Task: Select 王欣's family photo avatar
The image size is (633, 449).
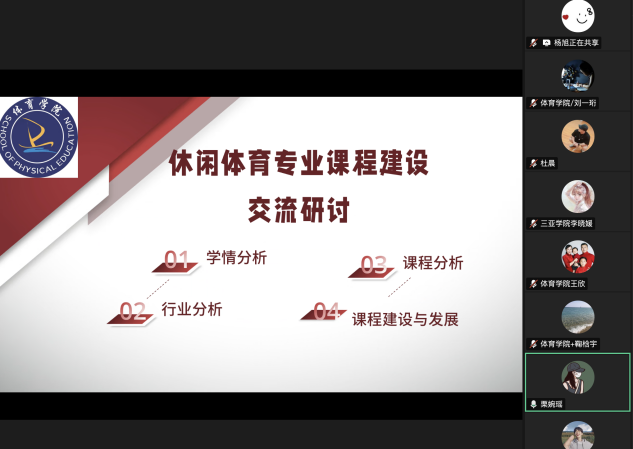Action: pos(578,256)
